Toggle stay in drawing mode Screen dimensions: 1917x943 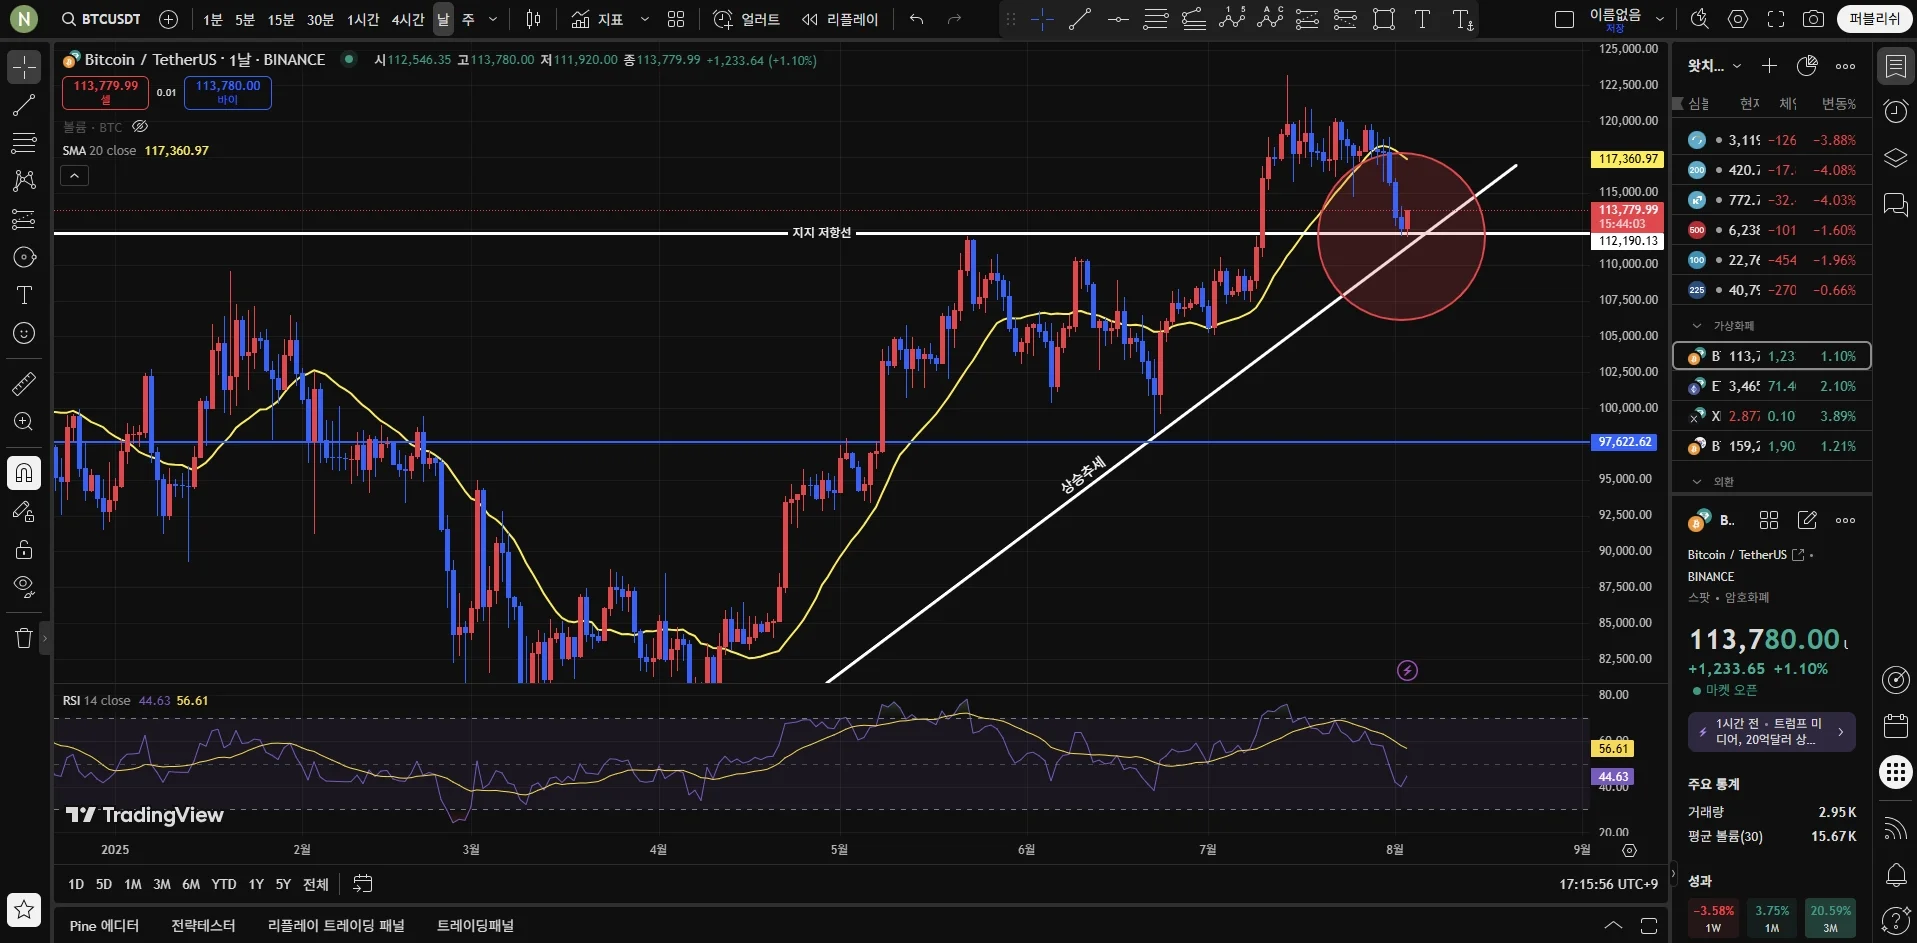coord(24,511)
